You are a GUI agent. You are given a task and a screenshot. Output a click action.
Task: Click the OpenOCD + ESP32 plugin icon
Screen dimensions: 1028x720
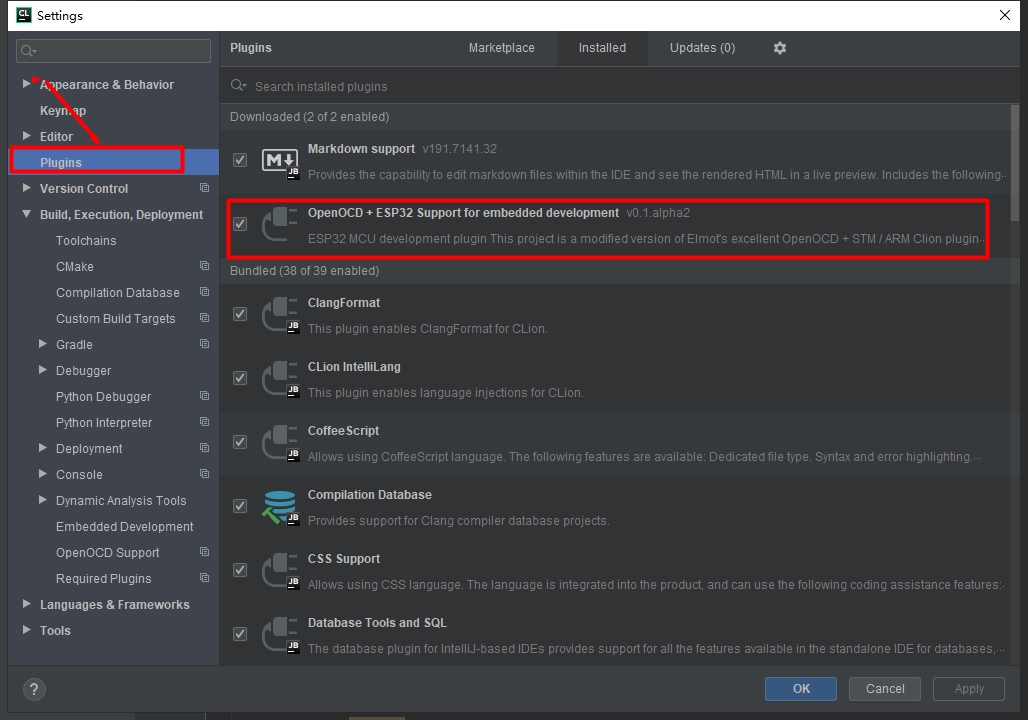[x=280, y=225]
